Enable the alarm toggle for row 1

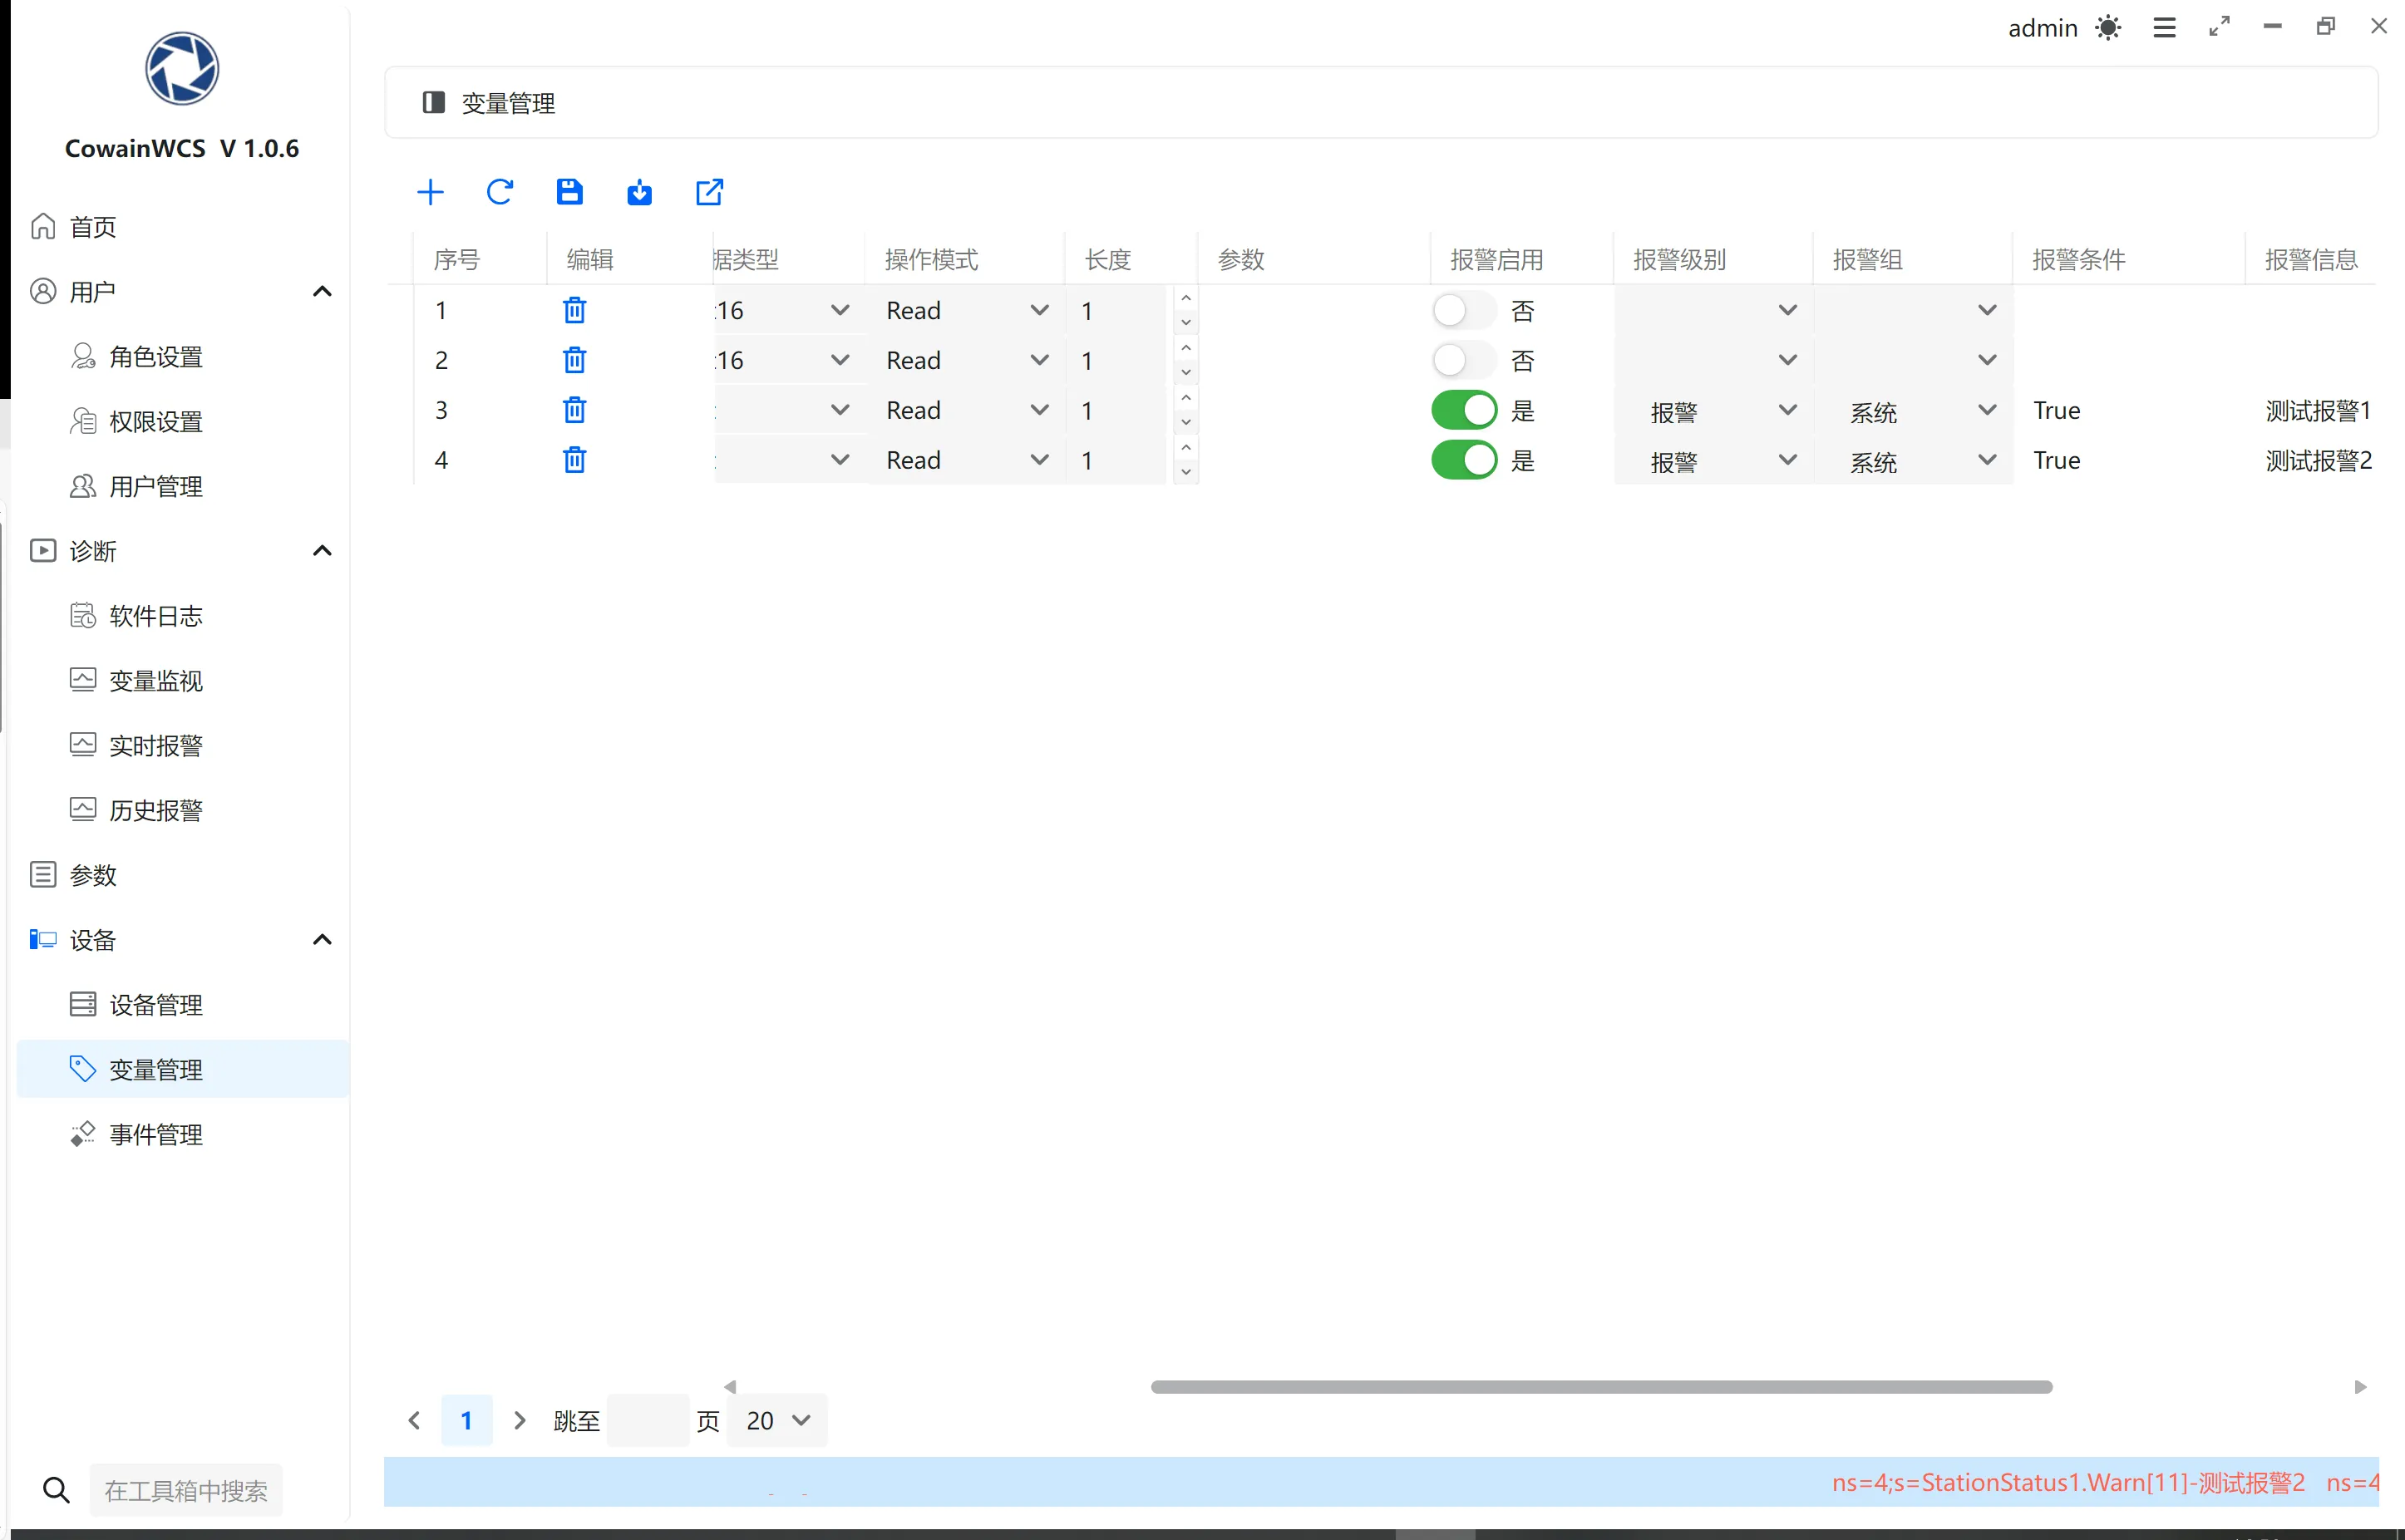click(1463, 311)
